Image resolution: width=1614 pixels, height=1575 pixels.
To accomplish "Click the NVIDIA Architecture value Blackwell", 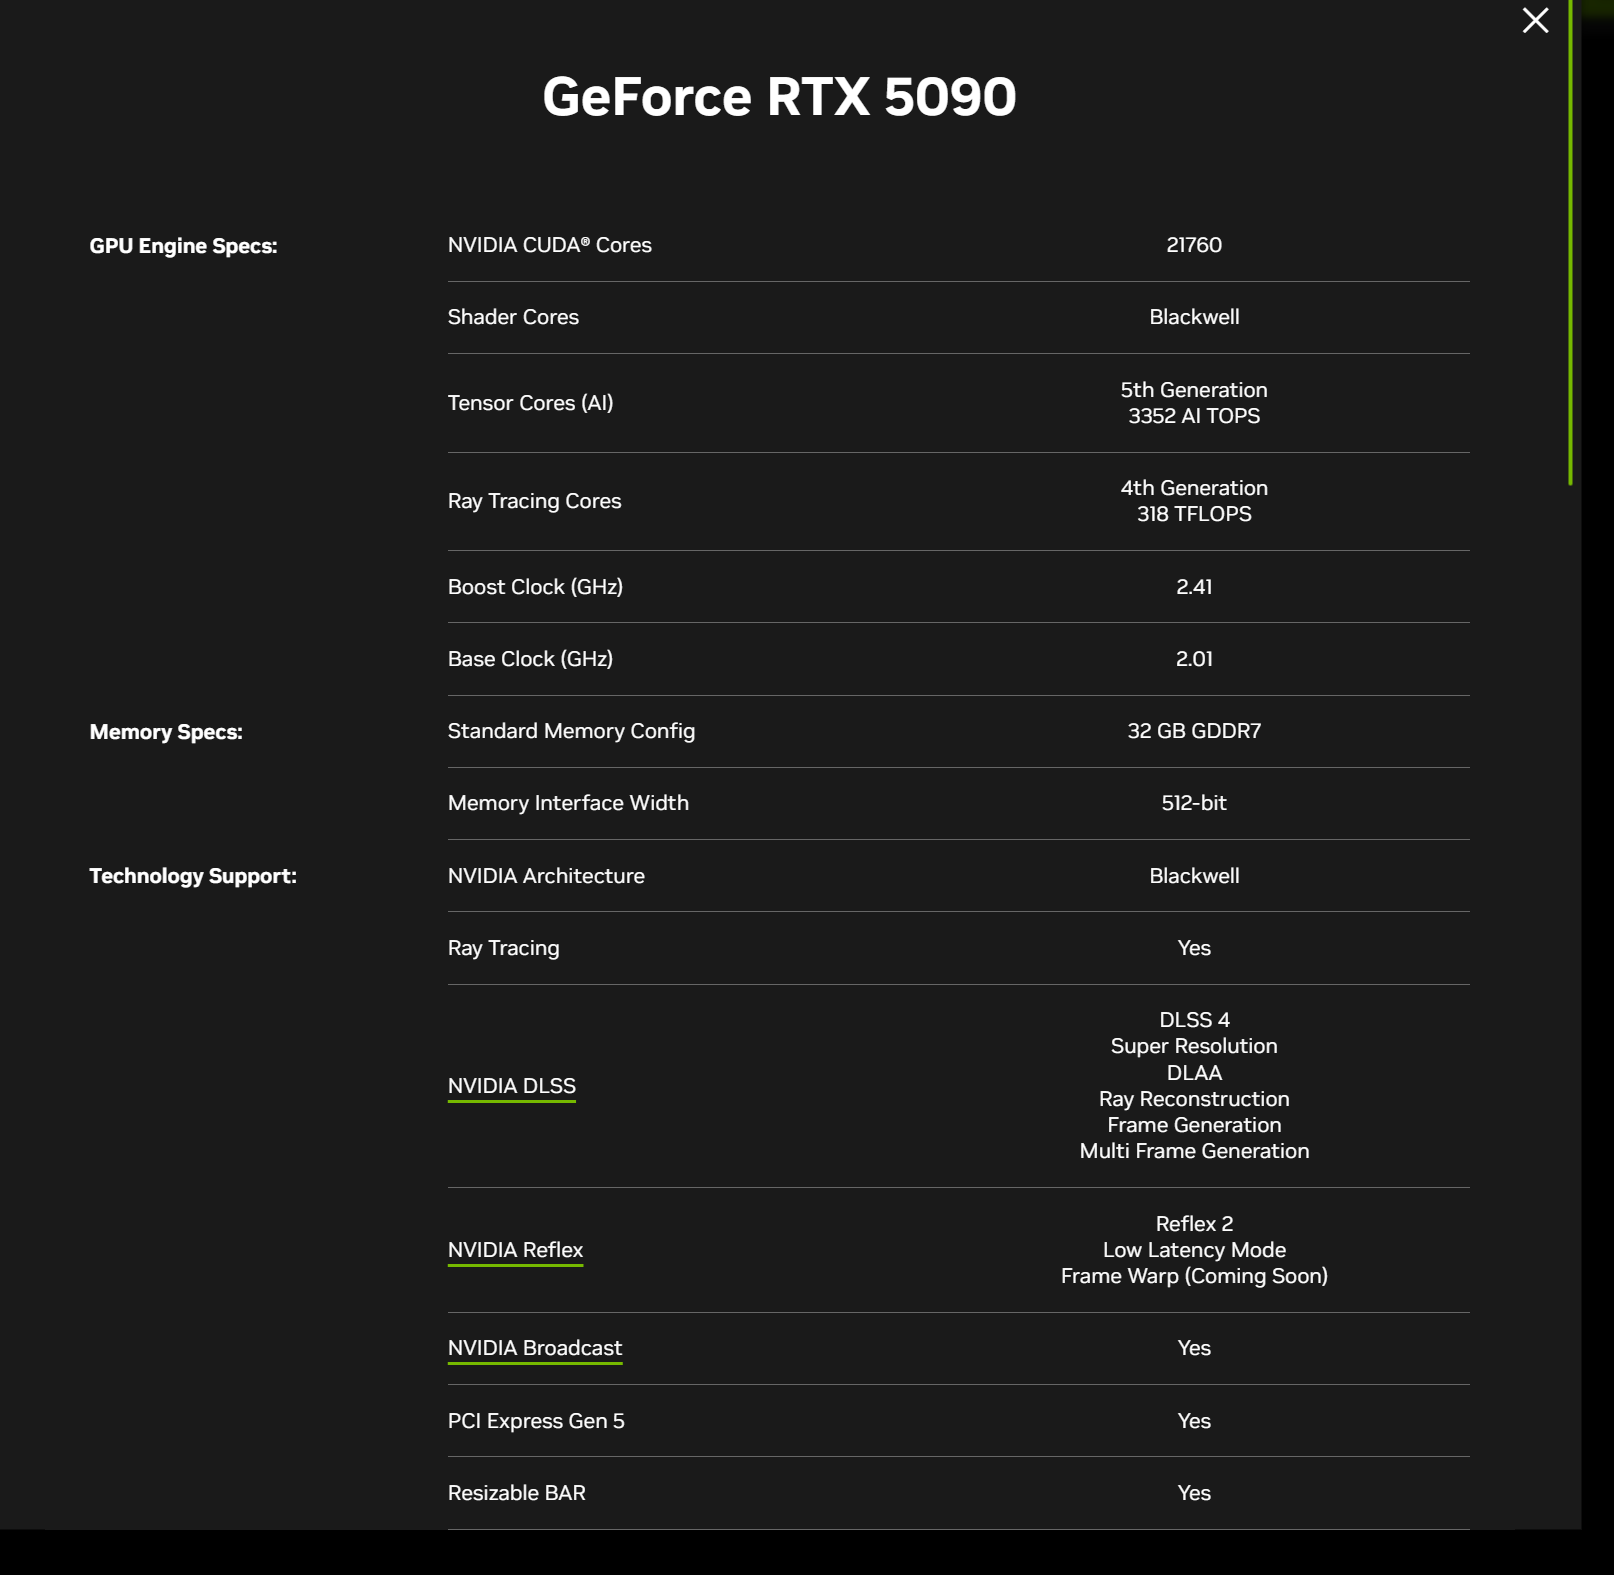I will pyautogui.click(x=1193, y=875).
